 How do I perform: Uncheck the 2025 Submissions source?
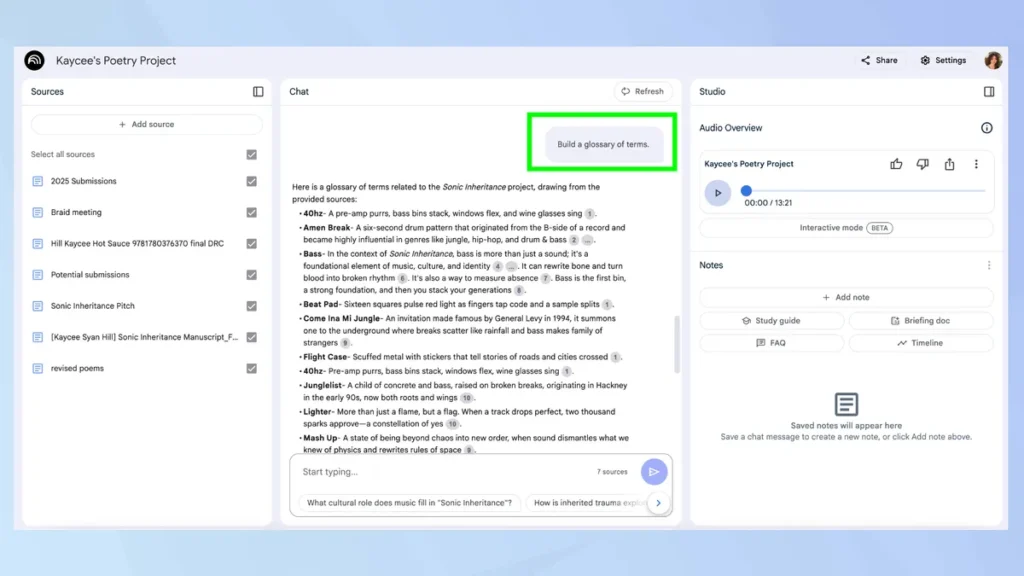tap(252, 181)
